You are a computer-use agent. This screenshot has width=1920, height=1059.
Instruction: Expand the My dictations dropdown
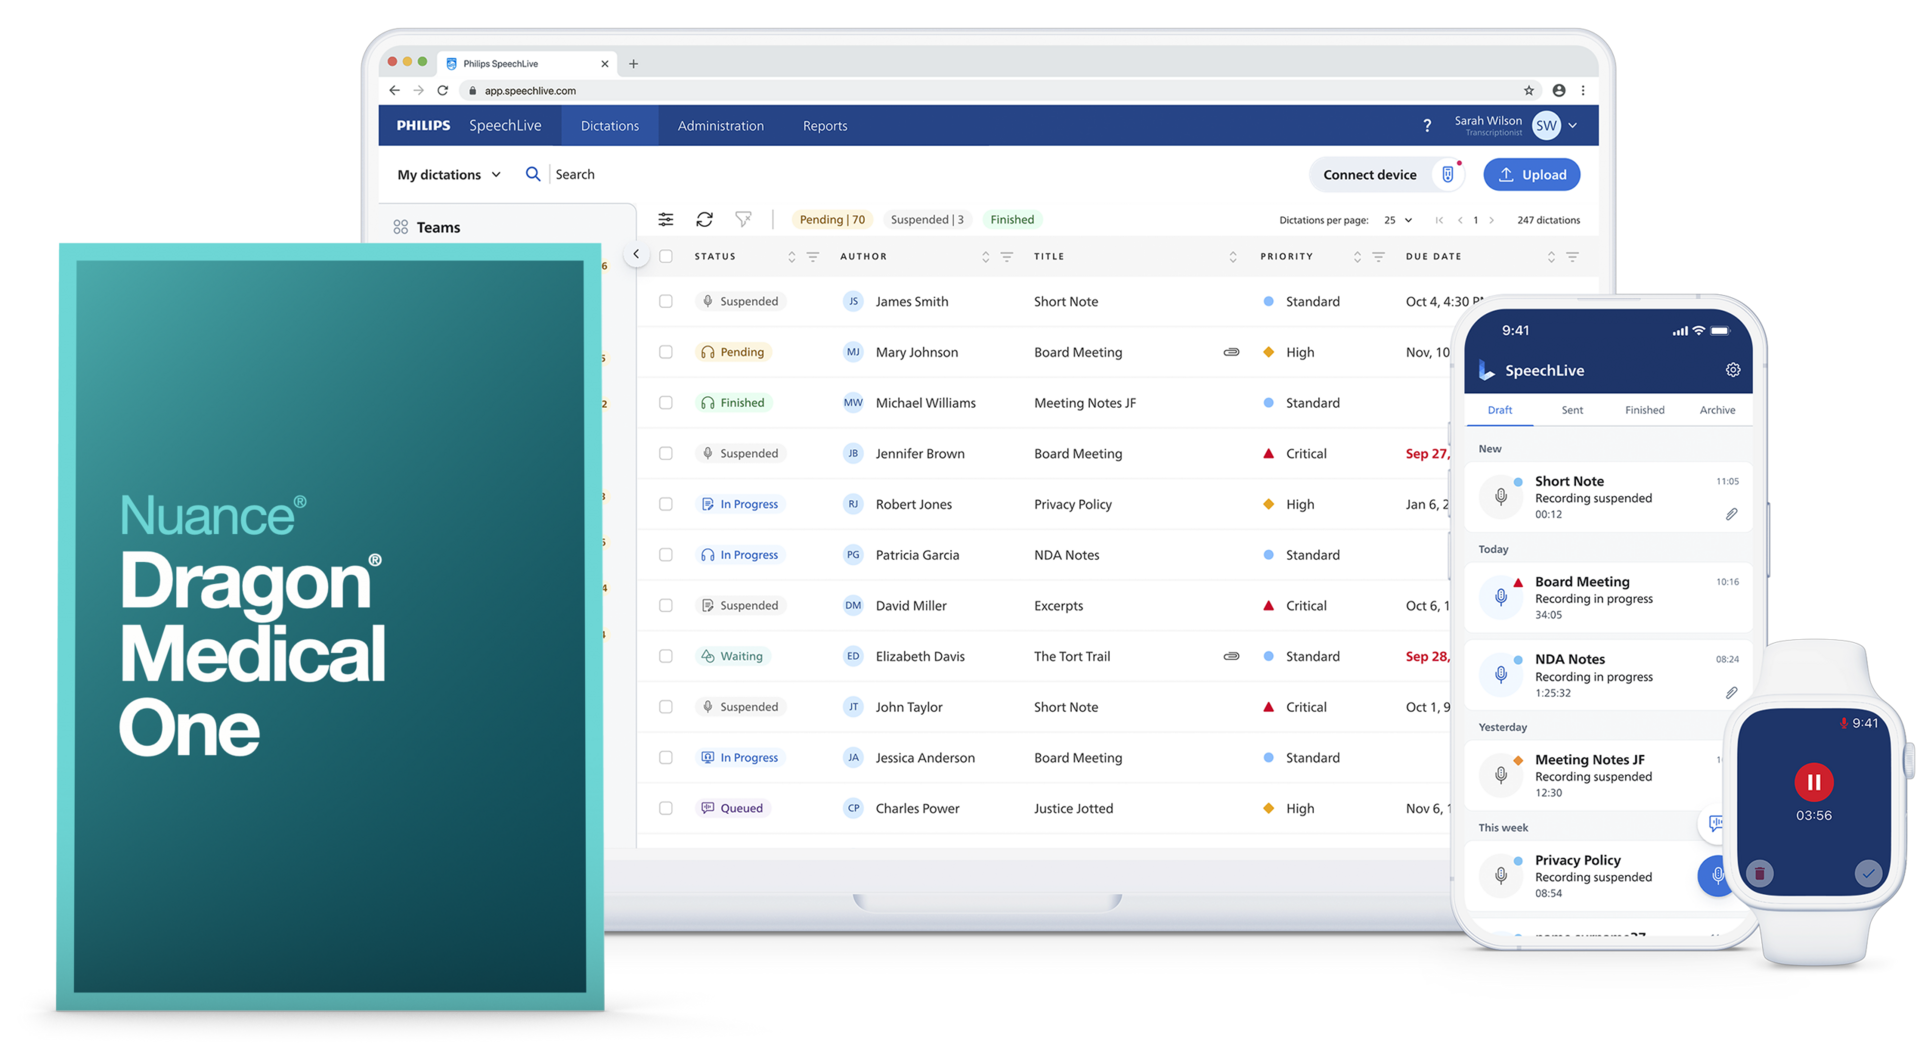449,174
